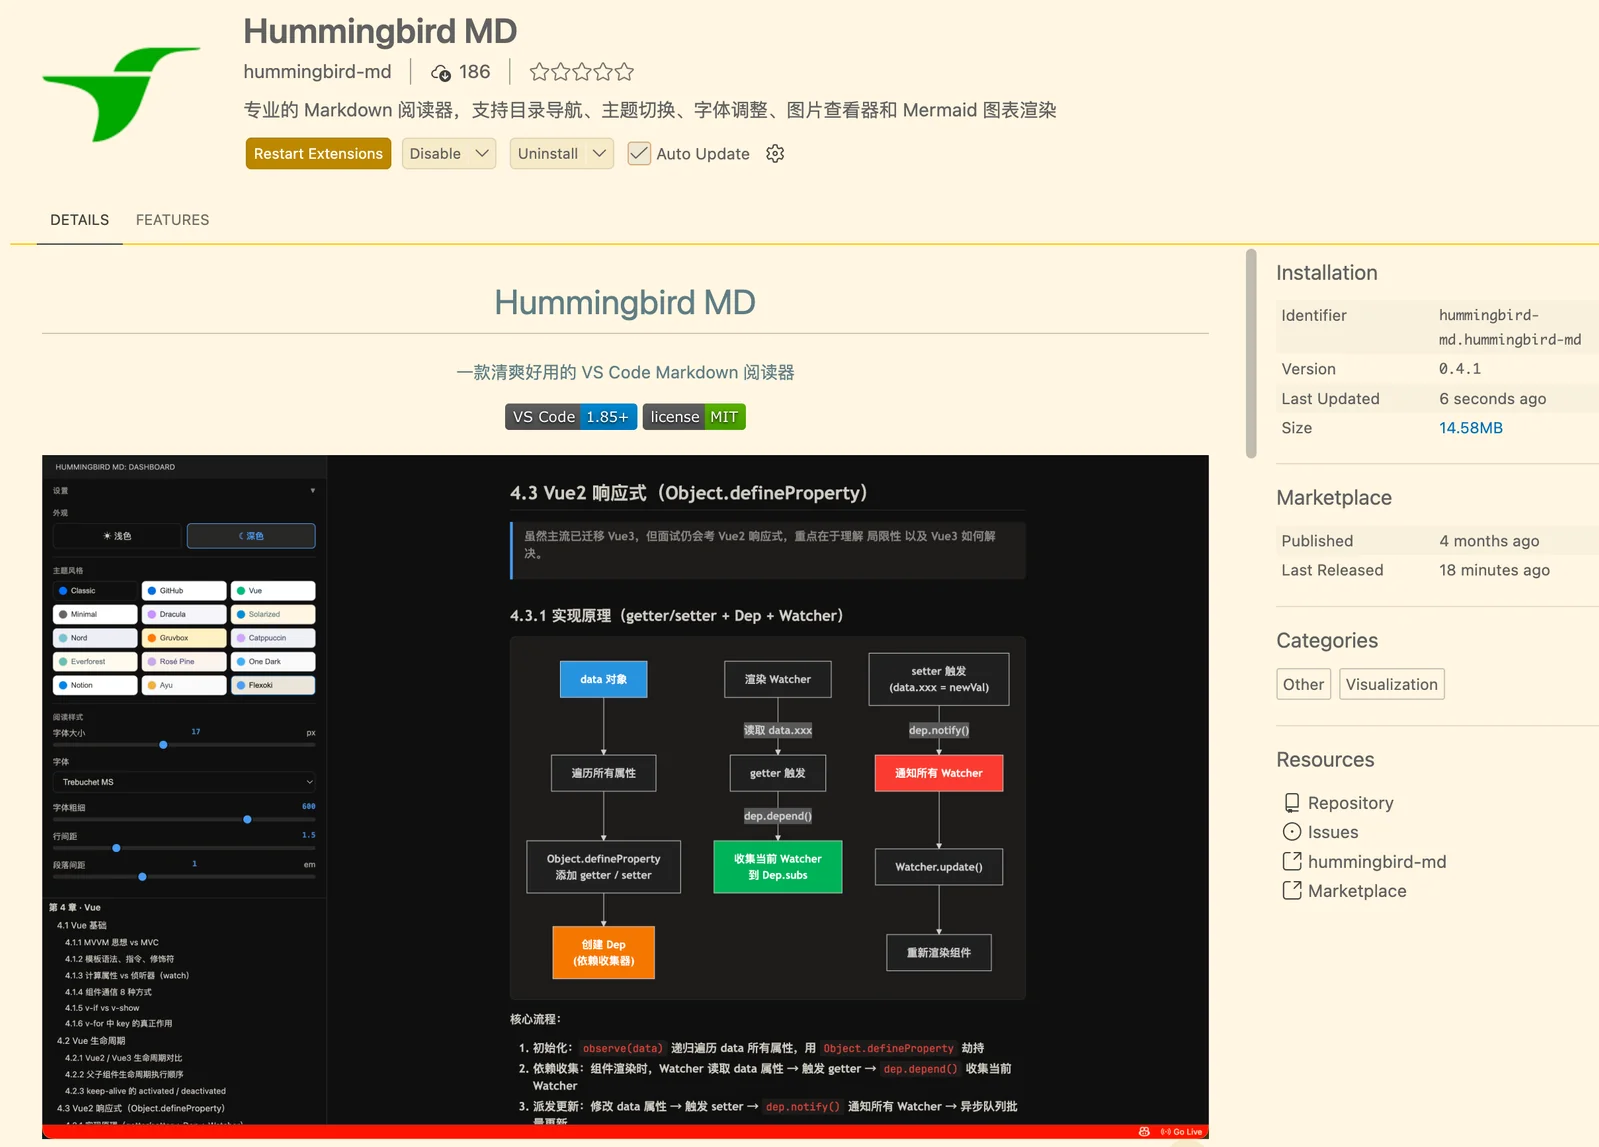This screenshot has width=1599, height=1147.
Task: Click the external link icon beside hummingbird-md
Action: pos(1292,861)
